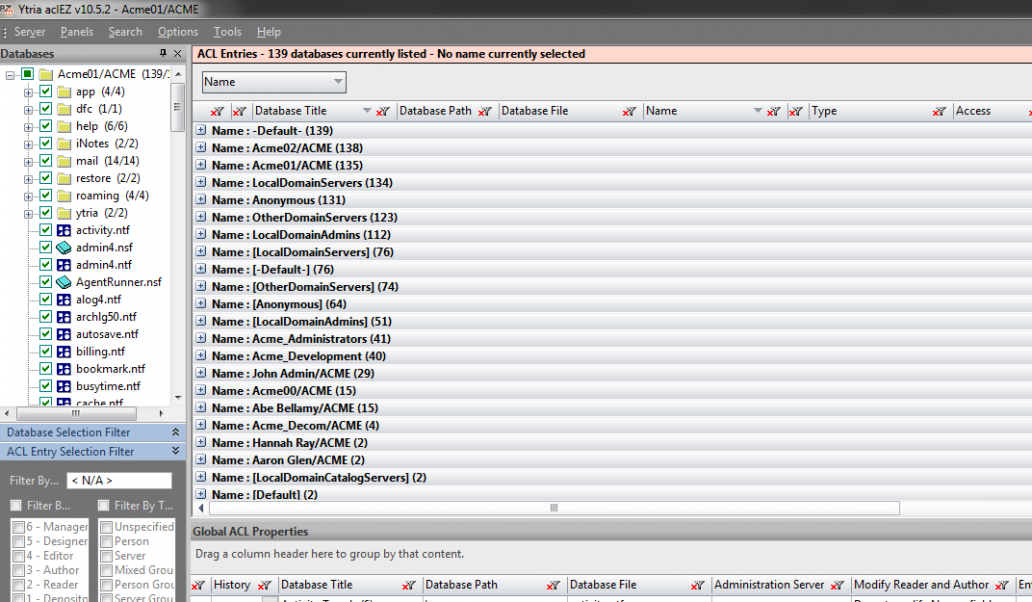
Task: Click the filter icon beside Database Title header
Action: coord(382,112)
